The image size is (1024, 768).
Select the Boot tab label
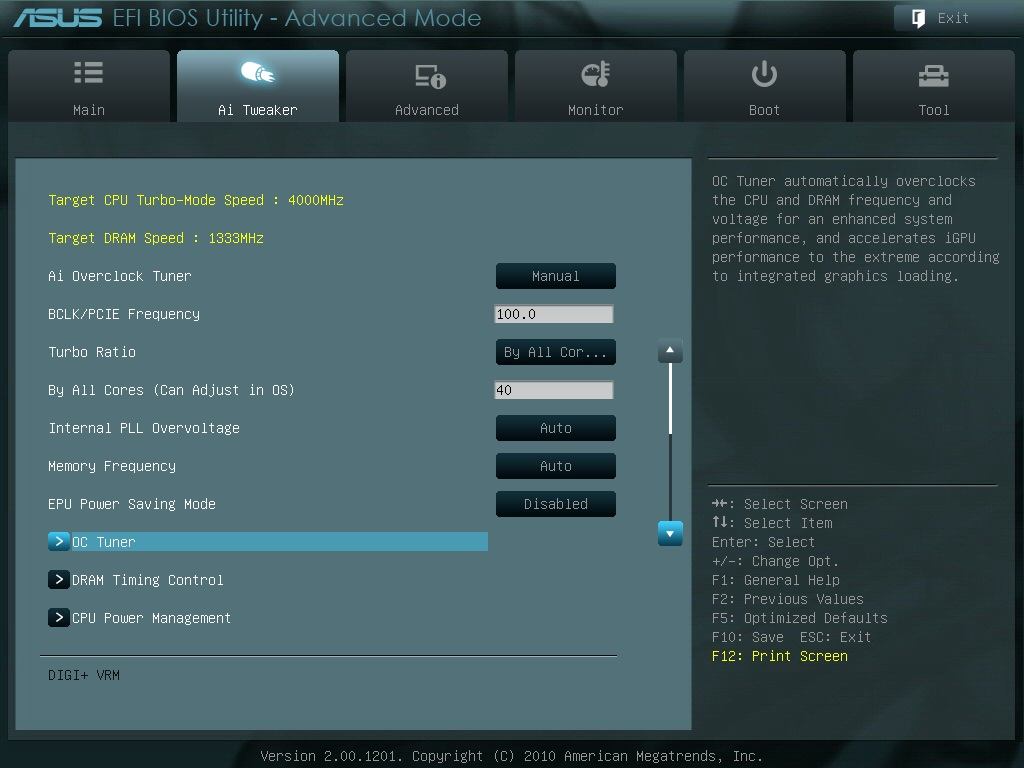coord(764,110)
